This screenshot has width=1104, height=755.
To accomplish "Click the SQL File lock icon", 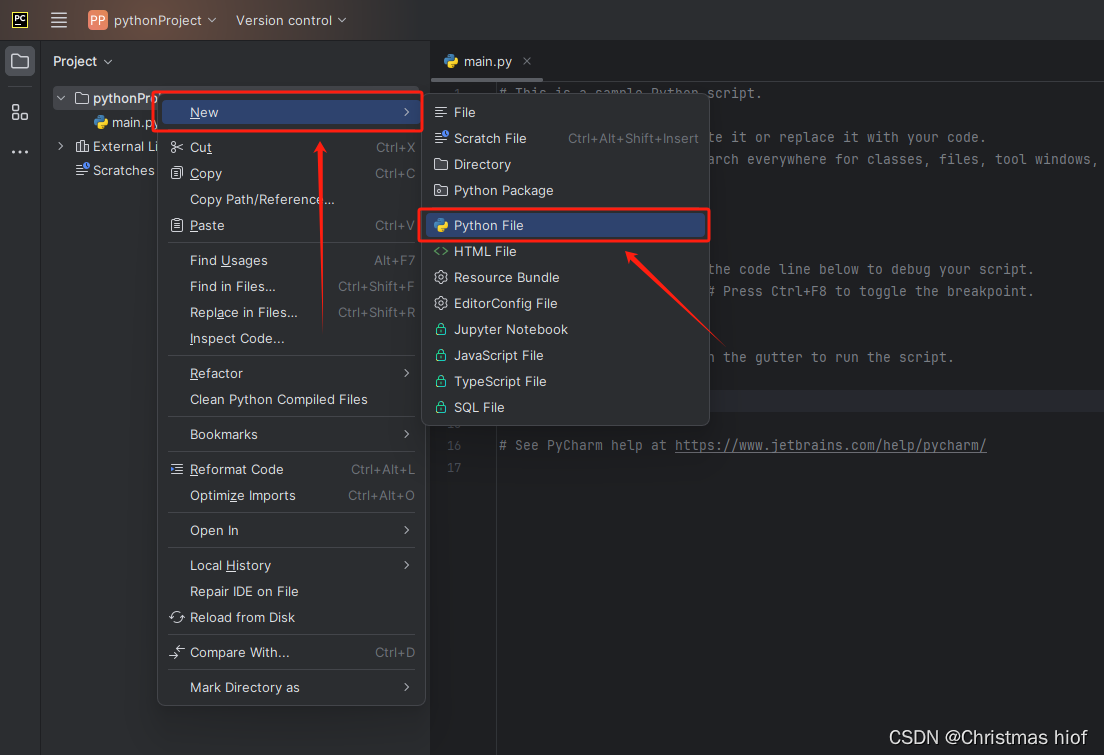I will 441,407.
